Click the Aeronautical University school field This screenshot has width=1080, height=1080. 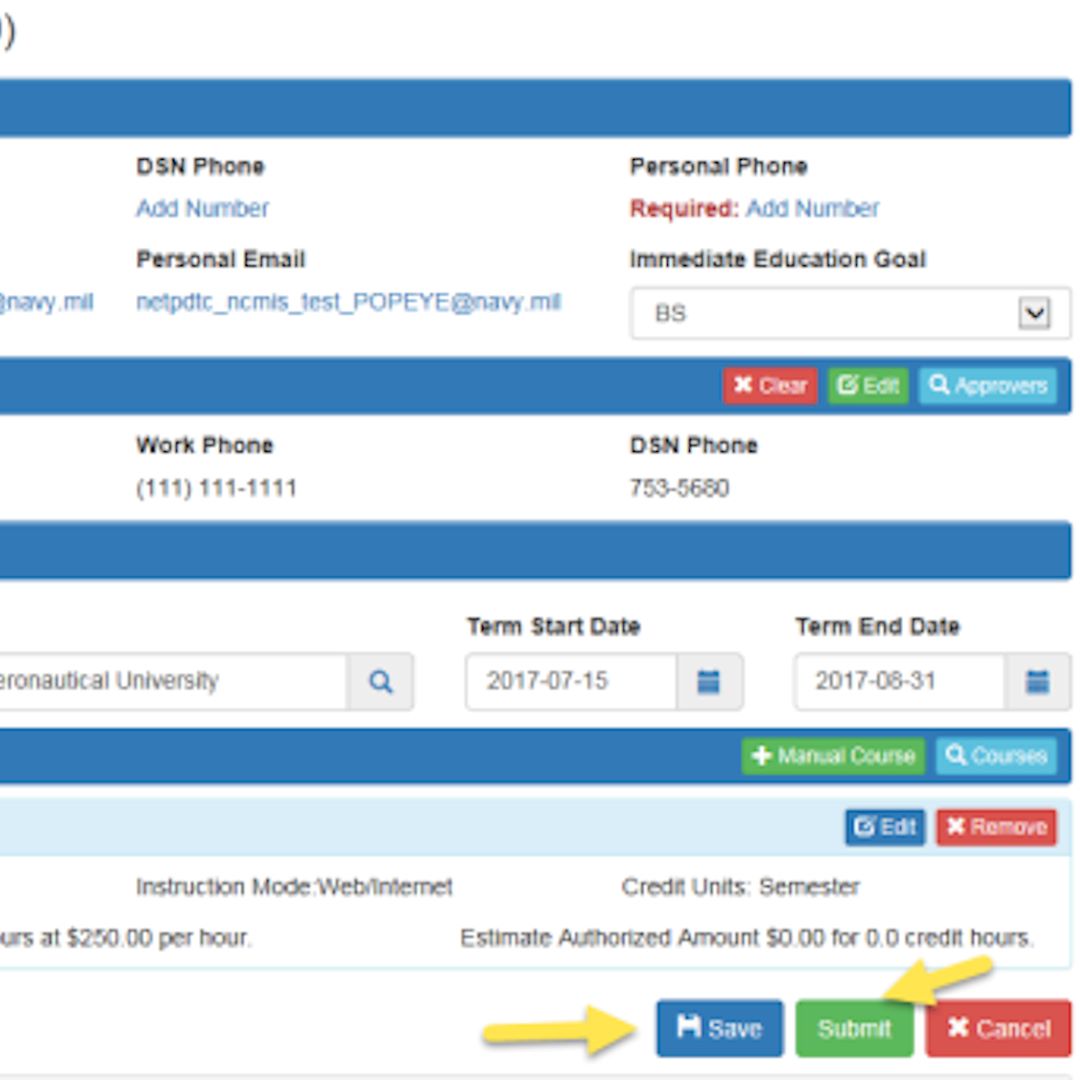tap(170, 682)
